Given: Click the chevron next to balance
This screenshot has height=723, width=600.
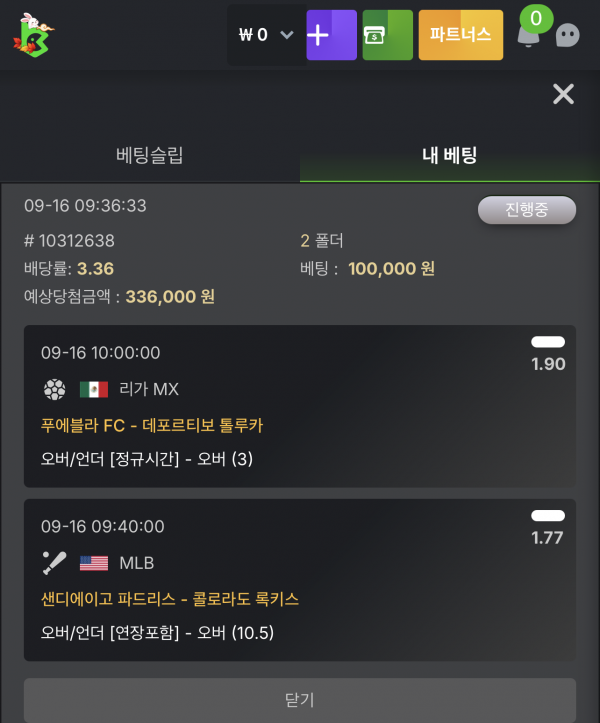Looking at the screenshot, I should 287,35.
